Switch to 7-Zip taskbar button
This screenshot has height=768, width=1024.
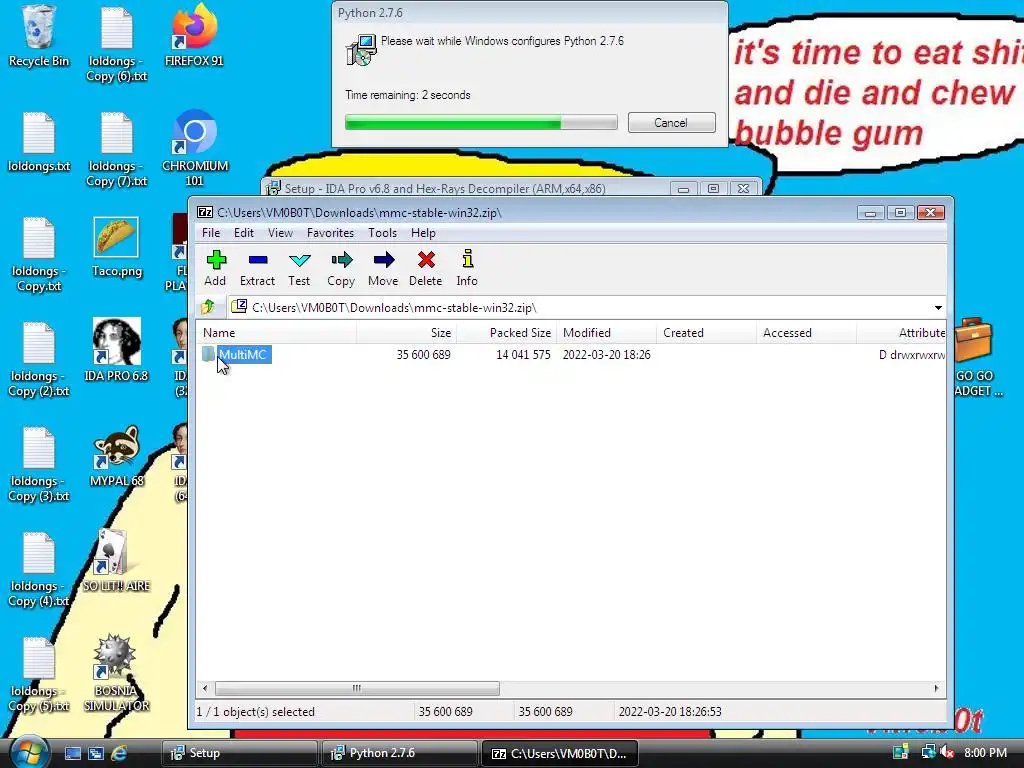tap(560, 753)
